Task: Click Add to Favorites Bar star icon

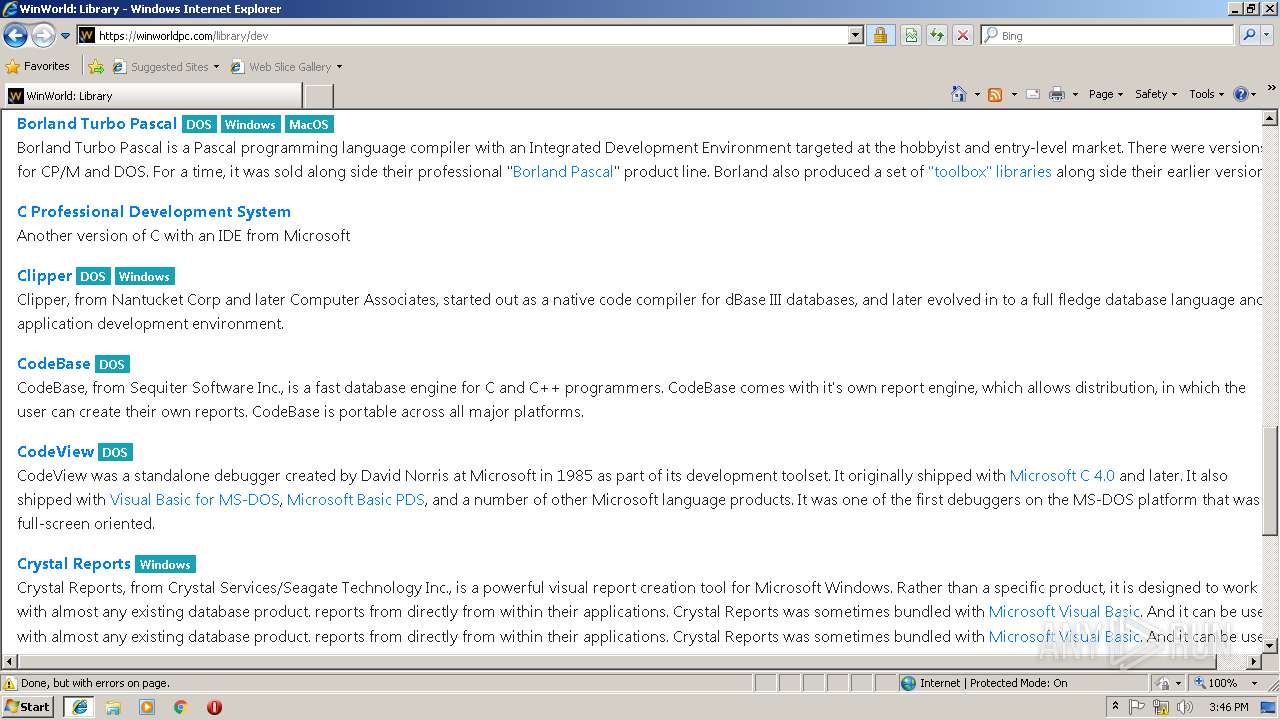Action: click(x=96, y=67)
